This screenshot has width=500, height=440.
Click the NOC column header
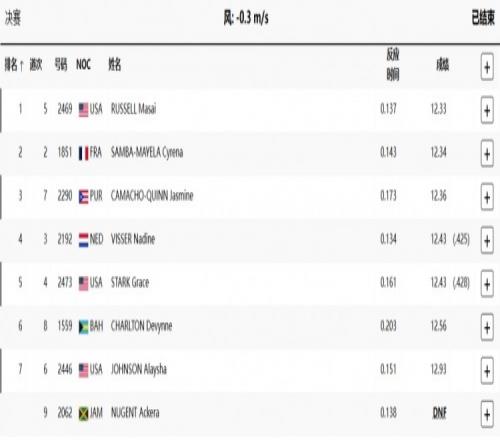click(83, 64)
